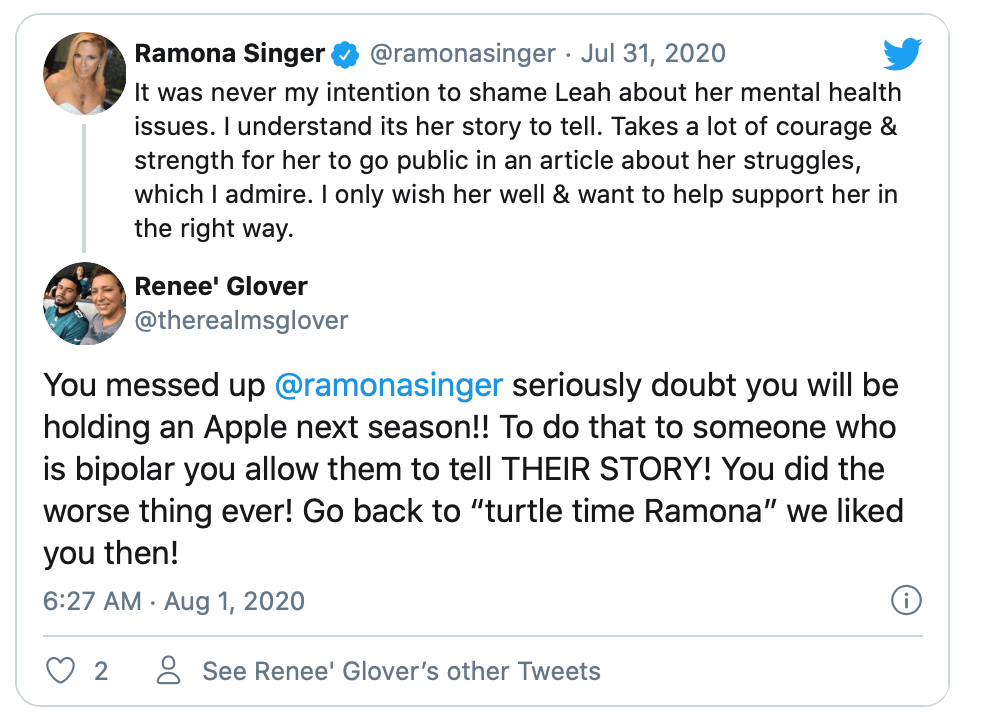Open the tweet info circle icon
The image size is (982, 718).
pos(905,601)
